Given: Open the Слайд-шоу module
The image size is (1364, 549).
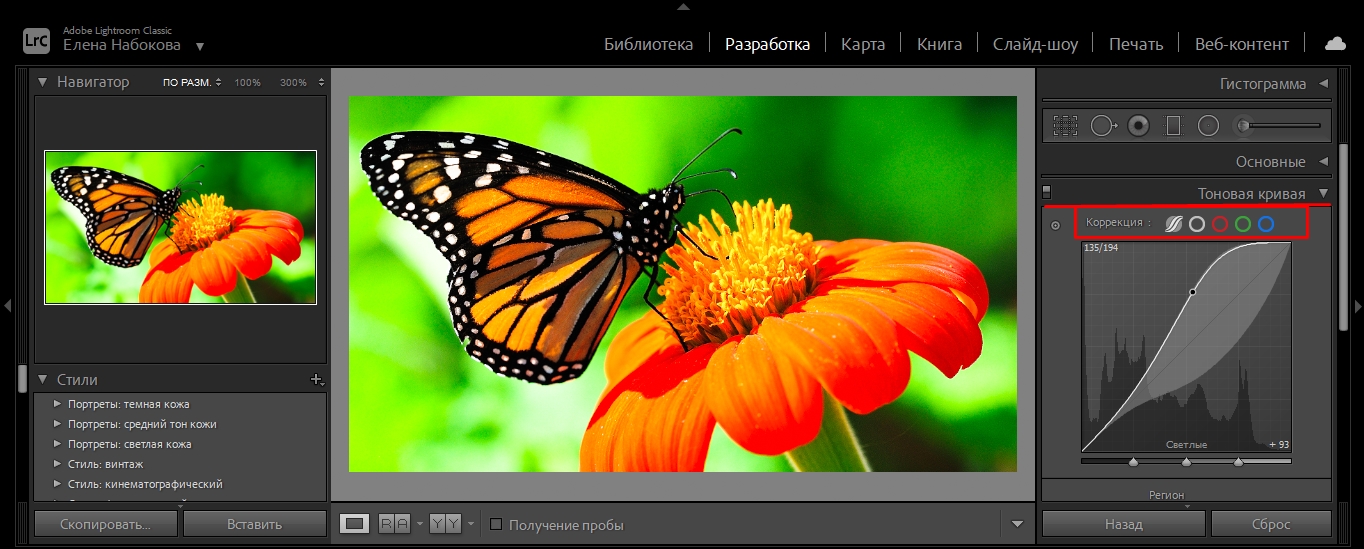Looking at the screenshot, I should coord(1035,44).
